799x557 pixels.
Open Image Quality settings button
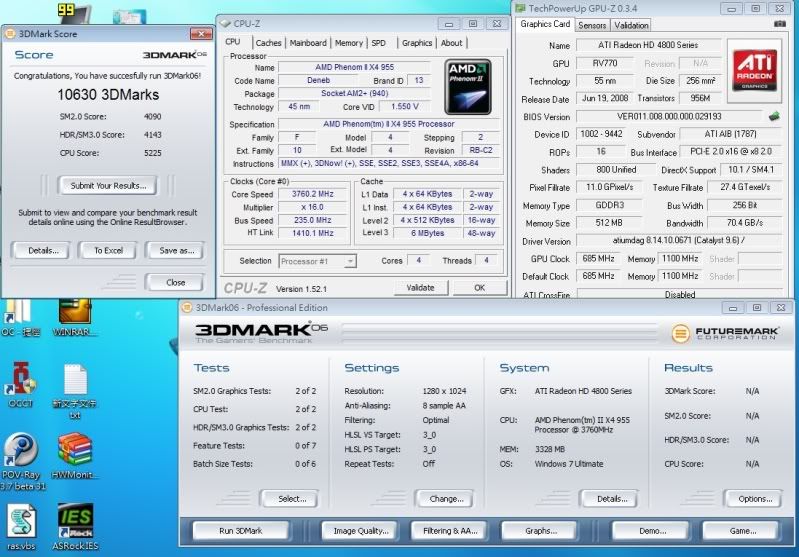click(361, 531)
